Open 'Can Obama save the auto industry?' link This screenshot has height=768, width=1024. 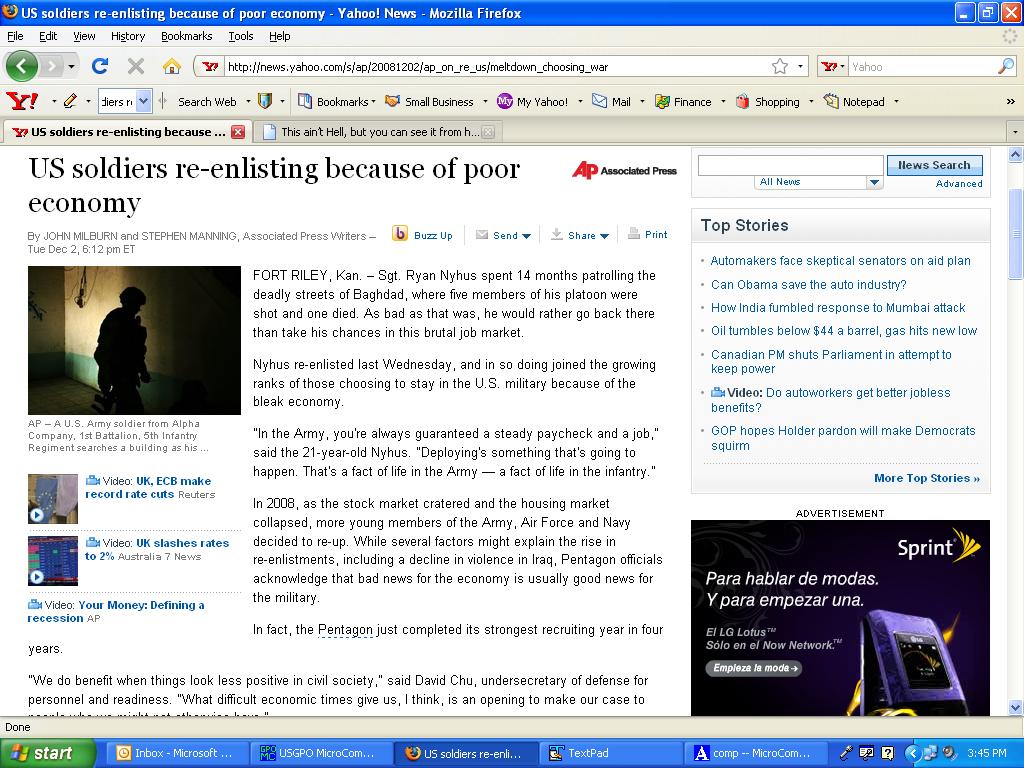tap(808, 284)
